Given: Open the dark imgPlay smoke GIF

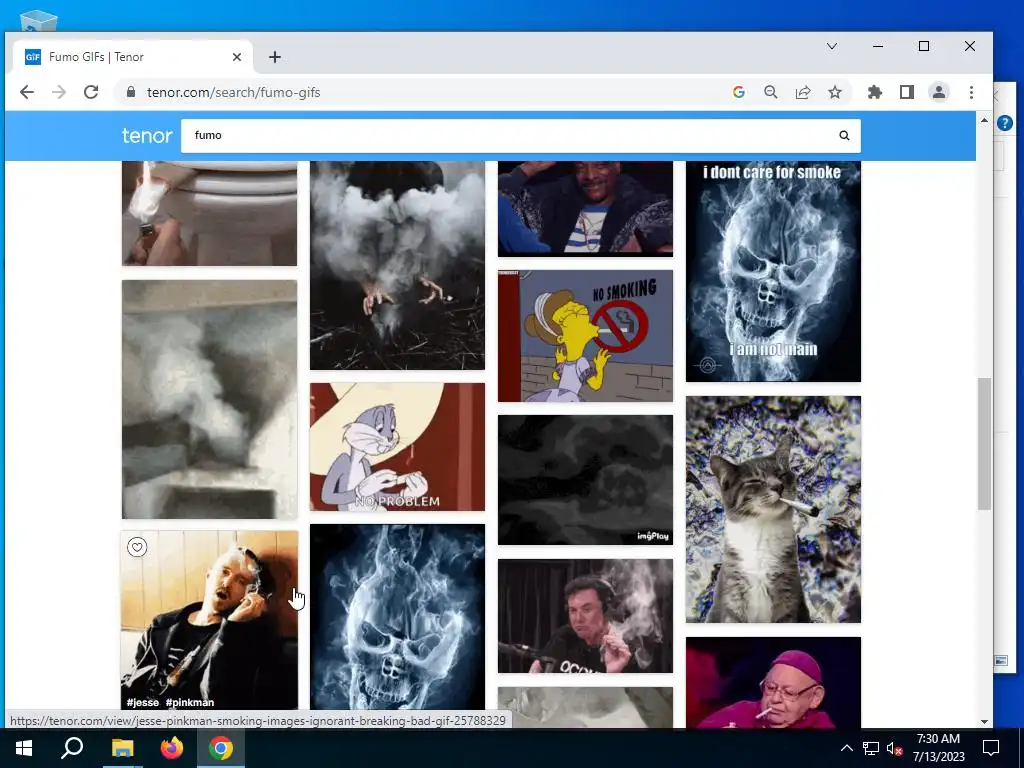Looking at the screenshot, I should click(585, 480).
